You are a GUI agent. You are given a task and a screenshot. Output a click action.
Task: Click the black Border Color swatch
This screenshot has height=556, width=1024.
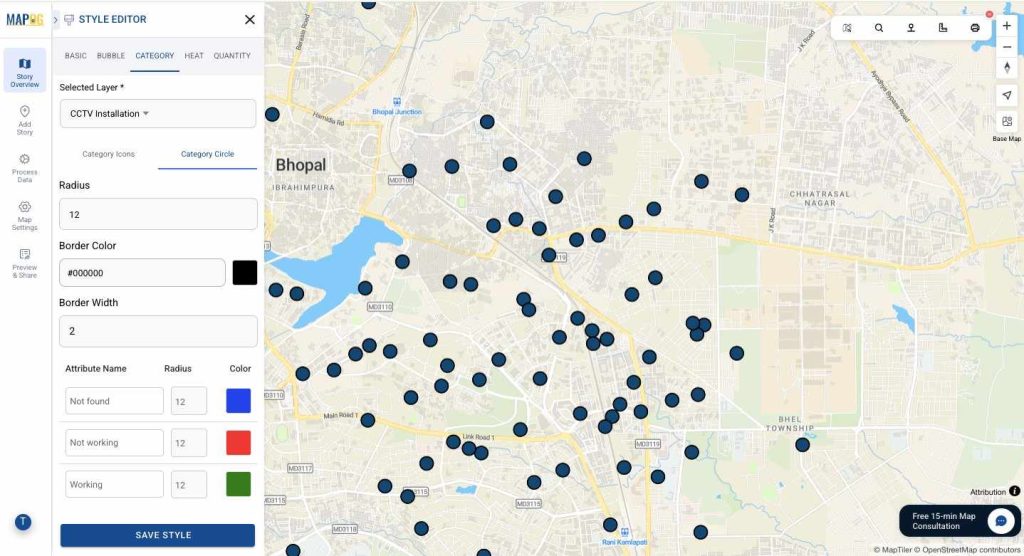coord(245,273)
